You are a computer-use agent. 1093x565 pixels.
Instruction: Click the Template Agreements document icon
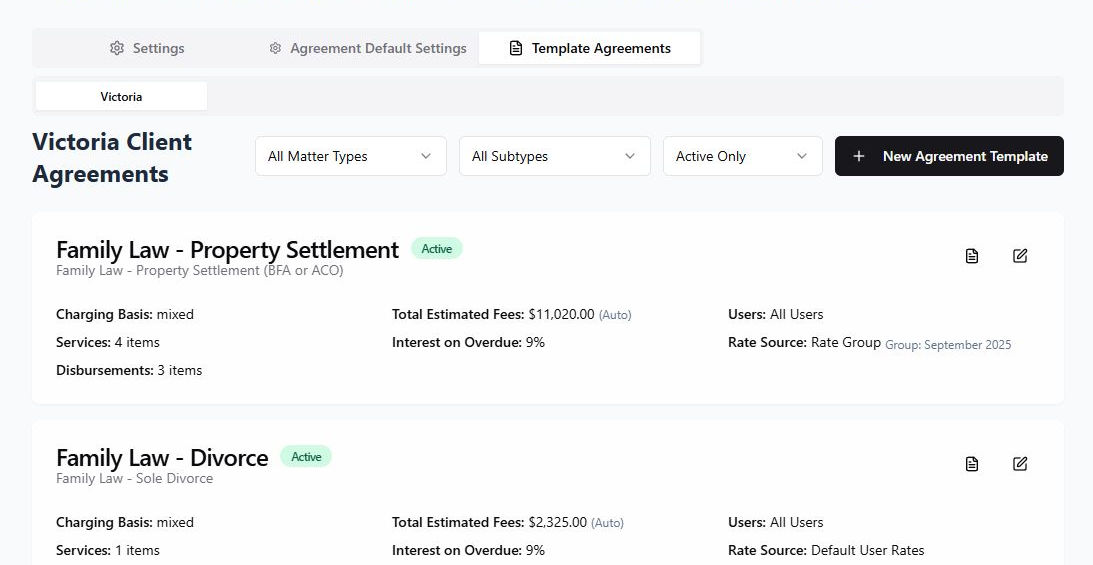(516, 48)
